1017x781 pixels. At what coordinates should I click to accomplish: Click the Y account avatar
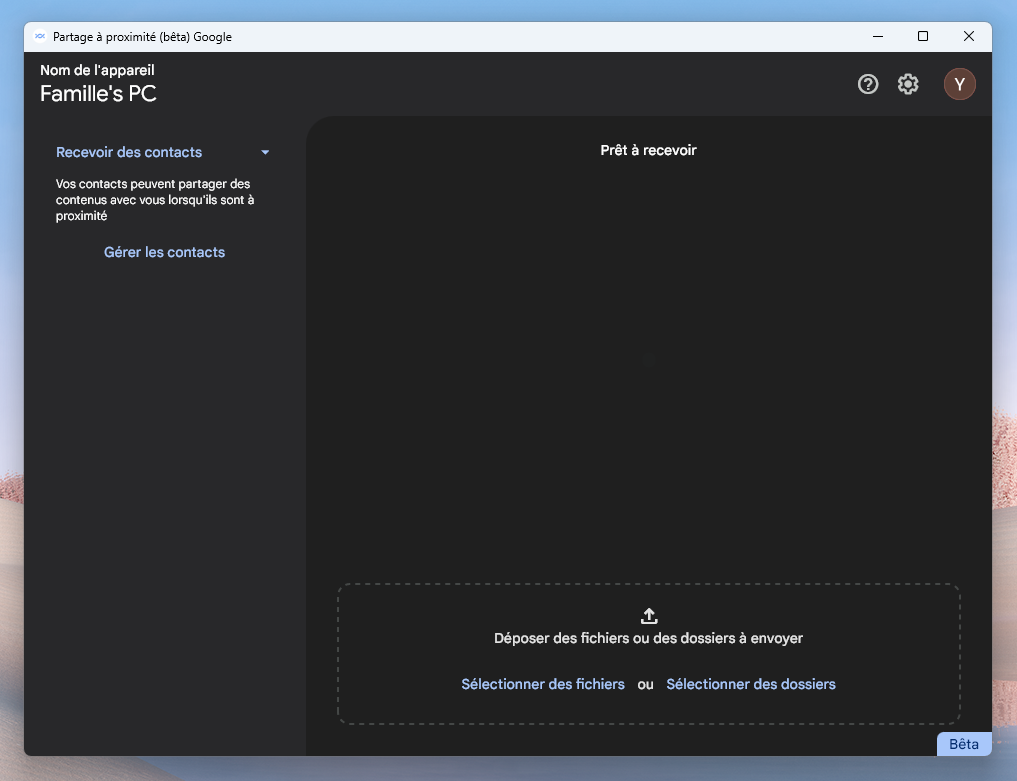click(x=959, y=85)
